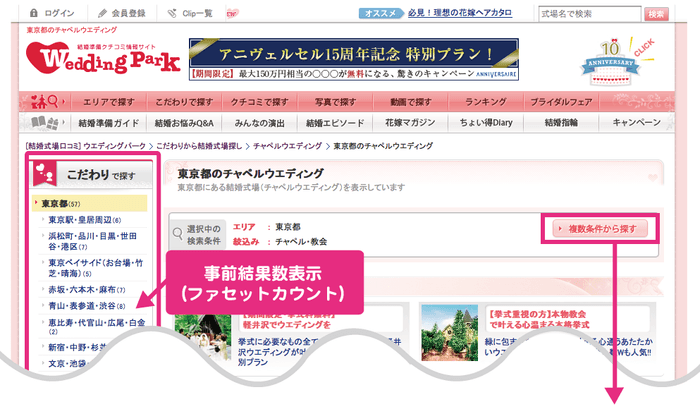Open キャンペーン tab
This screenshot has height=407, width=700.
637,123
